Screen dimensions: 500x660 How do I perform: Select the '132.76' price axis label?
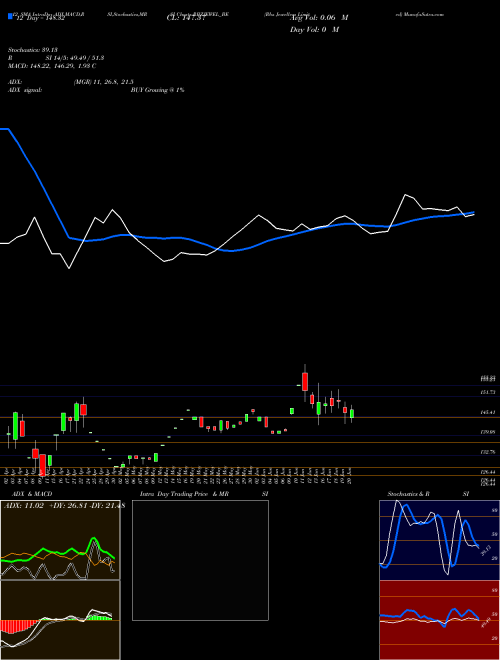(488, 452)
